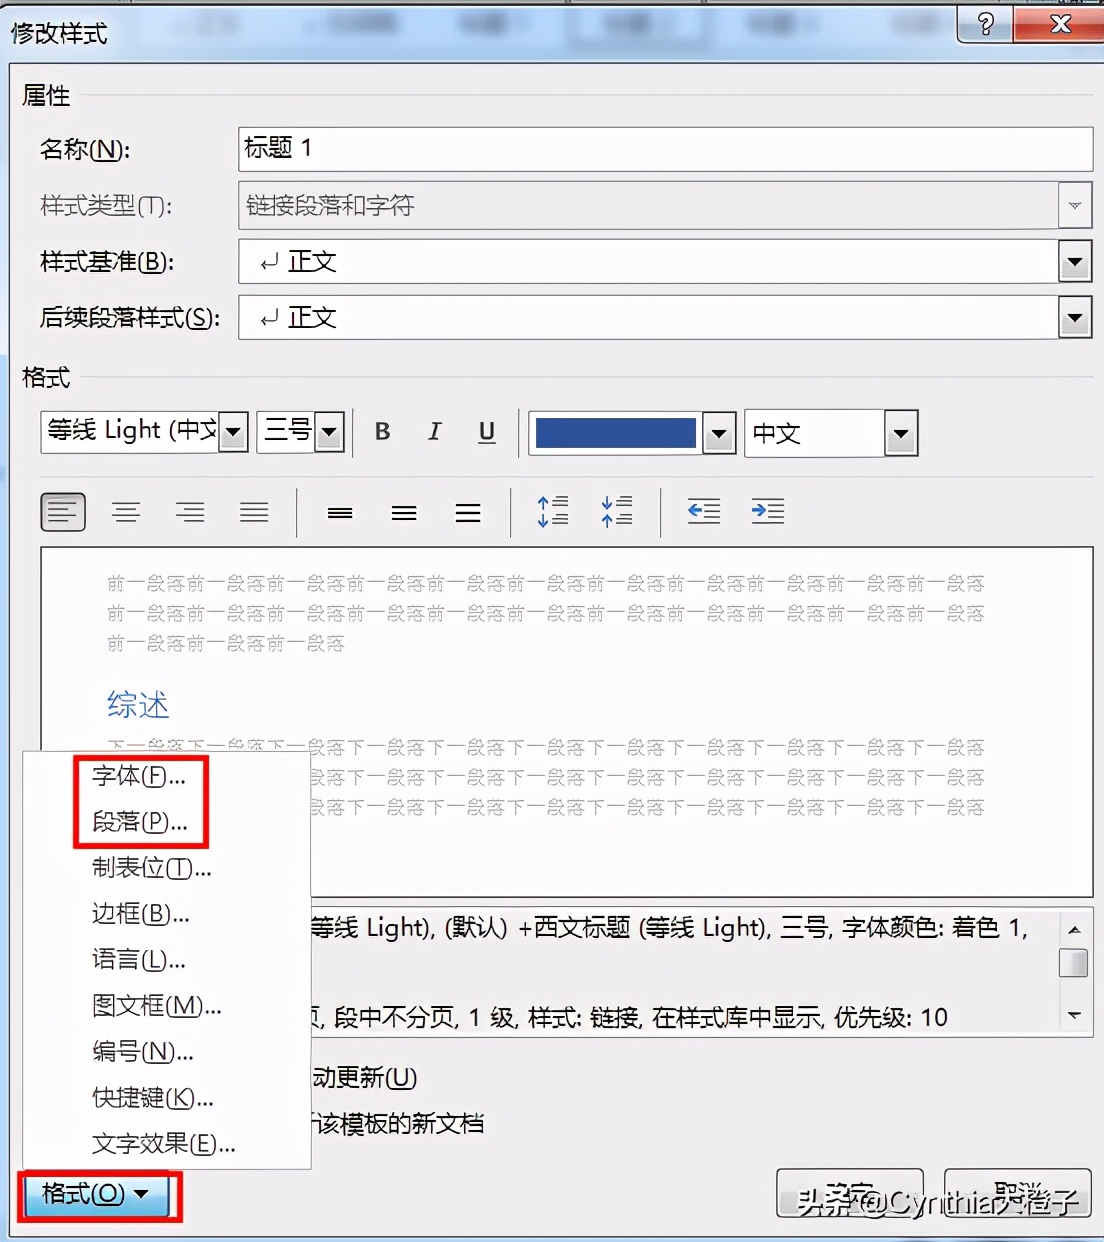1104x1242 pixels.
Task: Select the center align icon
Action: pyautogui.click(x=126, y=511)
